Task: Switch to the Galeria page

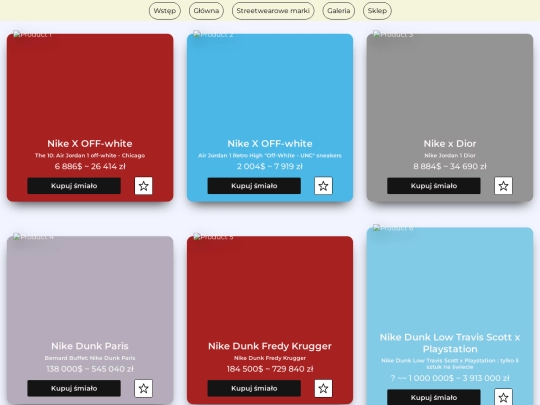Action: pos(339,11)
